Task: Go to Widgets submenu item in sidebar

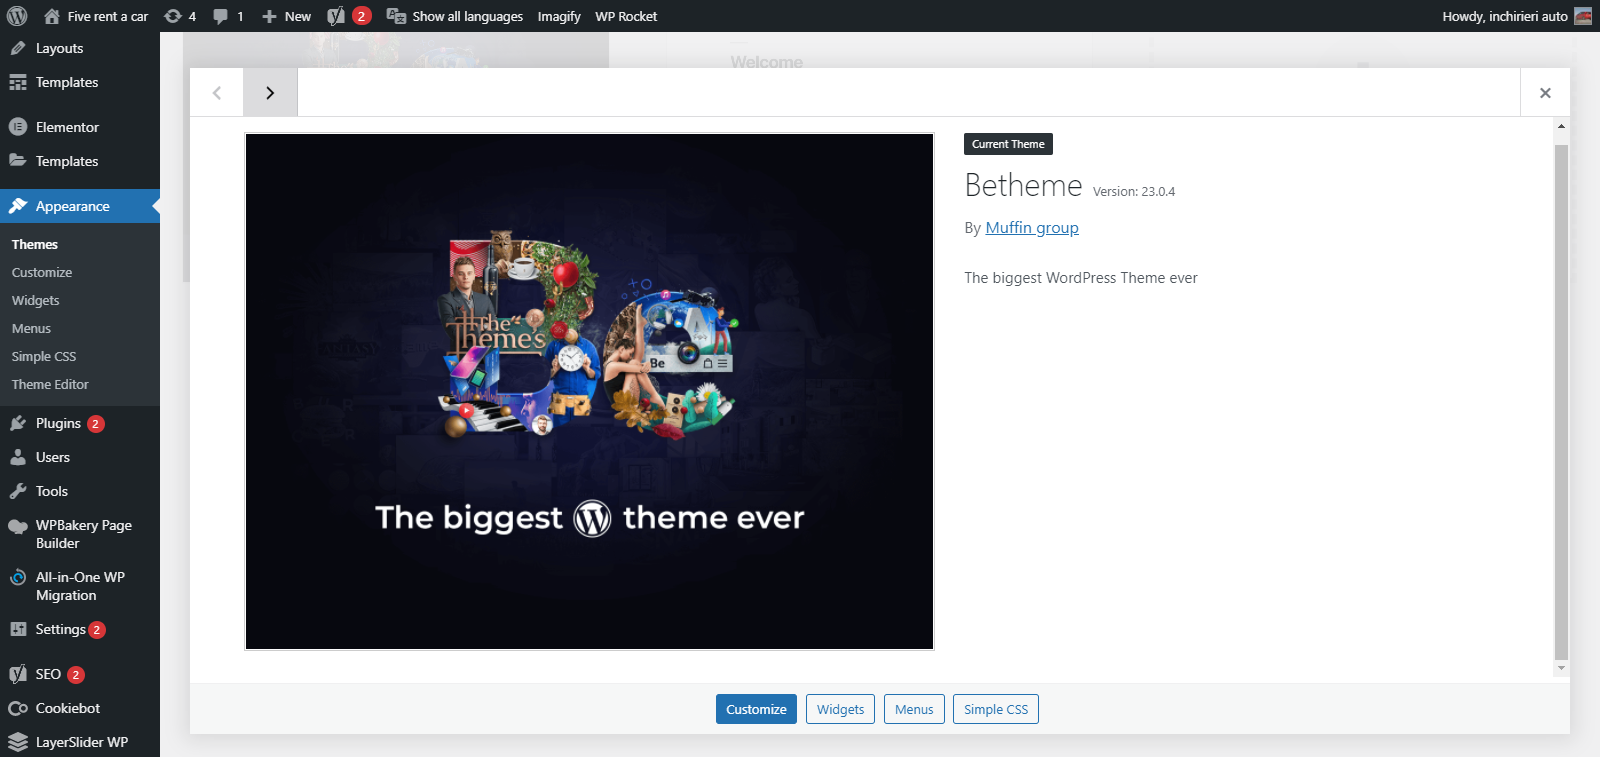Action: pos(36,300)
